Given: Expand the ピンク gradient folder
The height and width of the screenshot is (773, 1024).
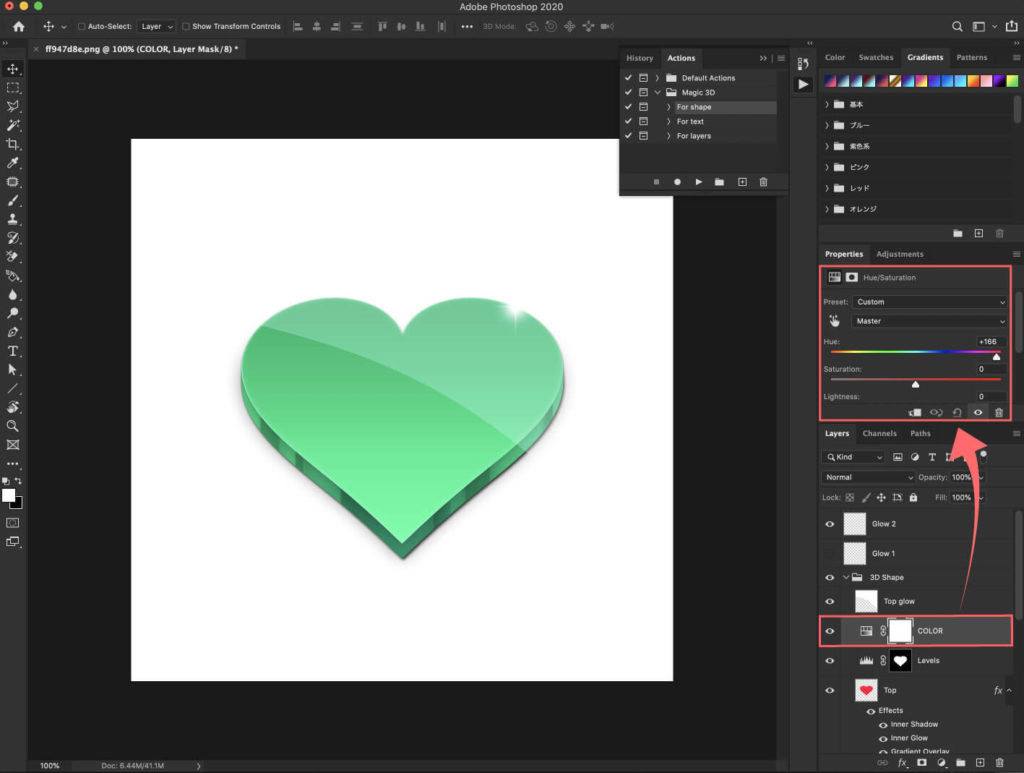Looking at the screenshot, I should (x=827, y=167).
